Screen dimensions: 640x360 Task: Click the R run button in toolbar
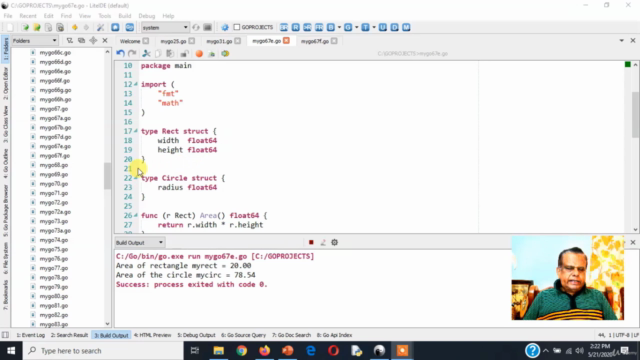coord(296,27)
